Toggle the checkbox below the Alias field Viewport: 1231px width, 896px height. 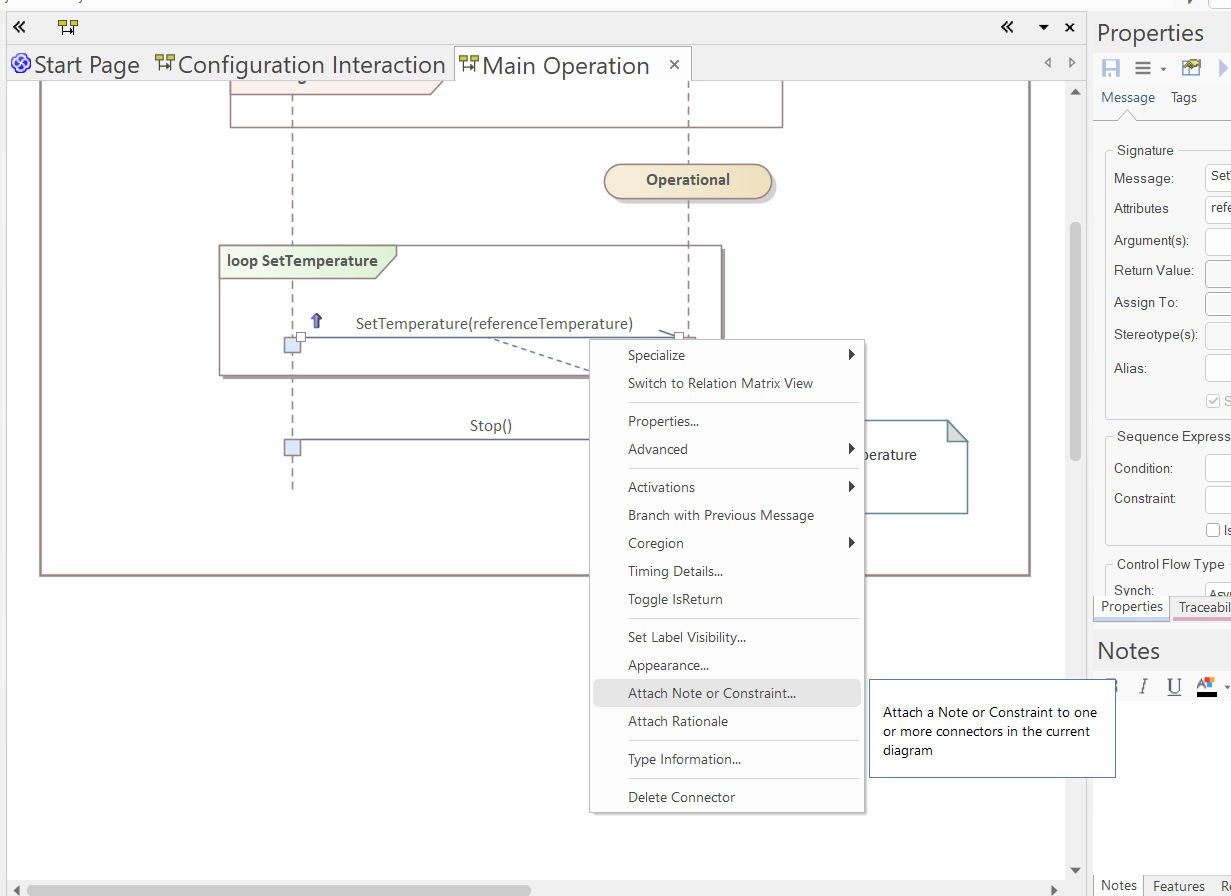point(1213,400)
